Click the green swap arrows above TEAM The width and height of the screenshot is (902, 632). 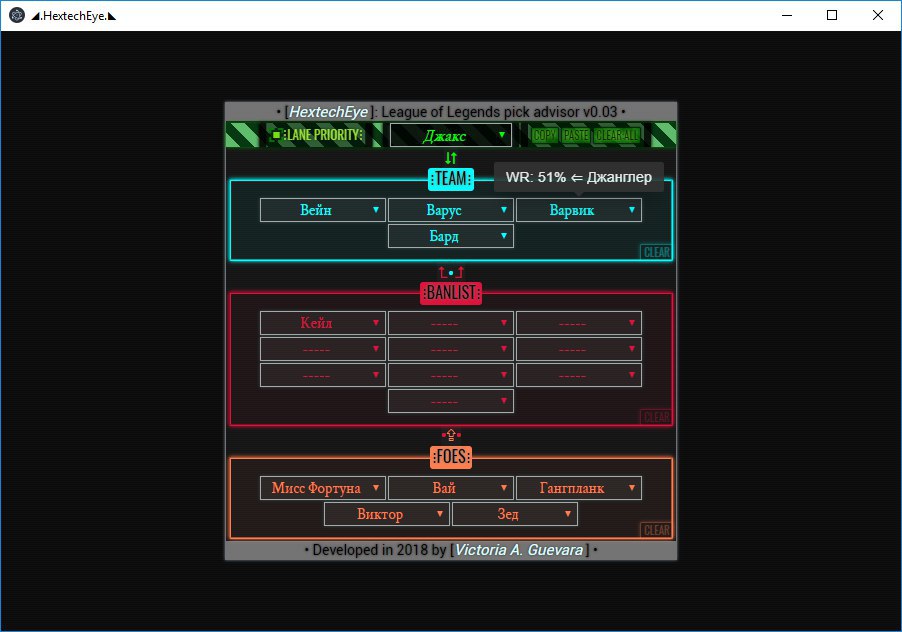tap(451, 158)
